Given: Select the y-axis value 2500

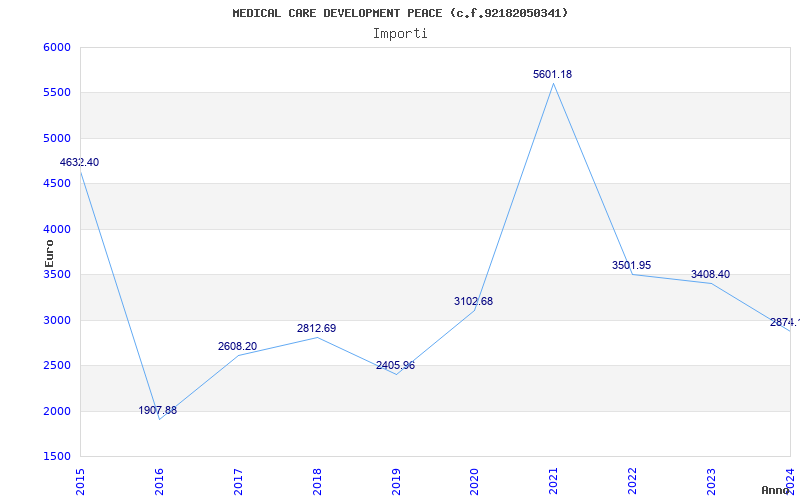Looking at the screenshot, I should [x=57, y=366].
